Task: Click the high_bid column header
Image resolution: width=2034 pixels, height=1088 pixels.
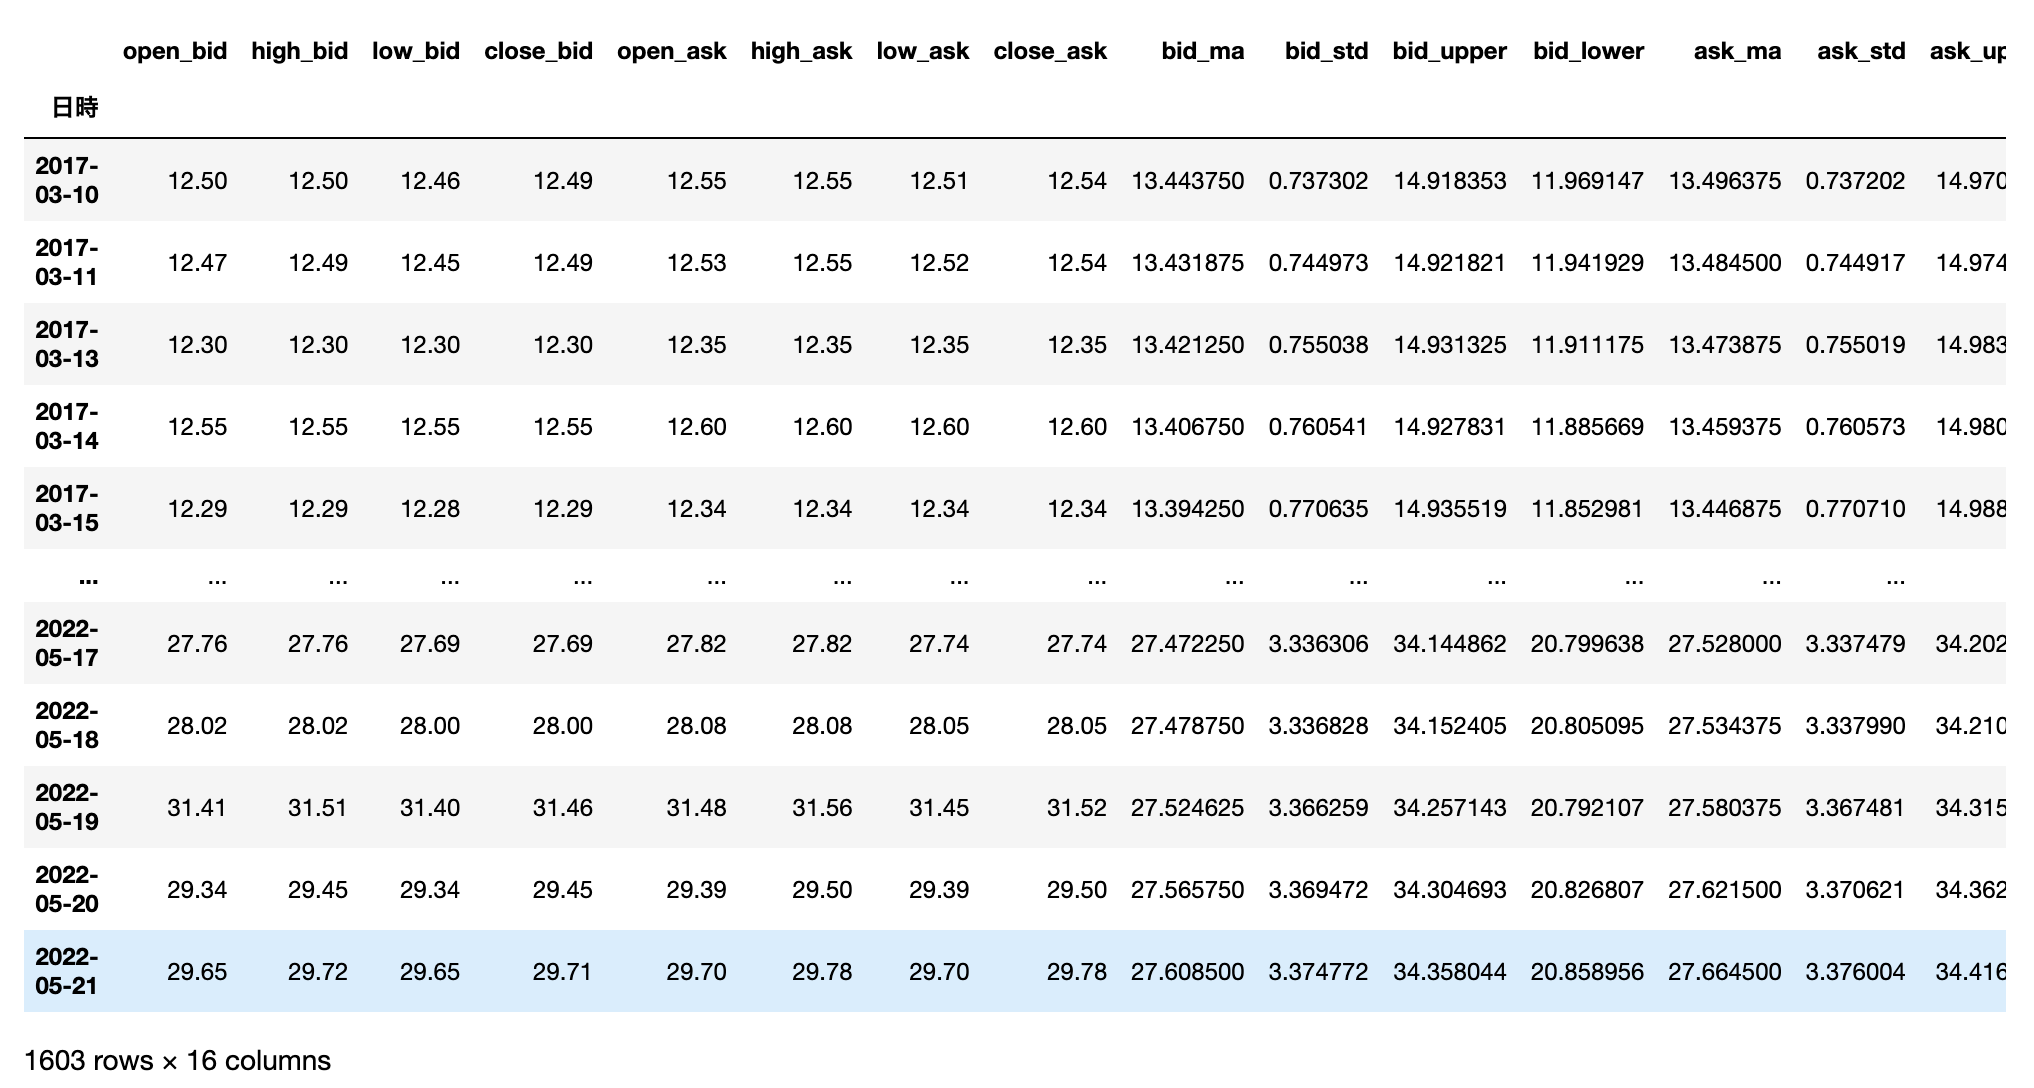Action: (x=299, y=51)
